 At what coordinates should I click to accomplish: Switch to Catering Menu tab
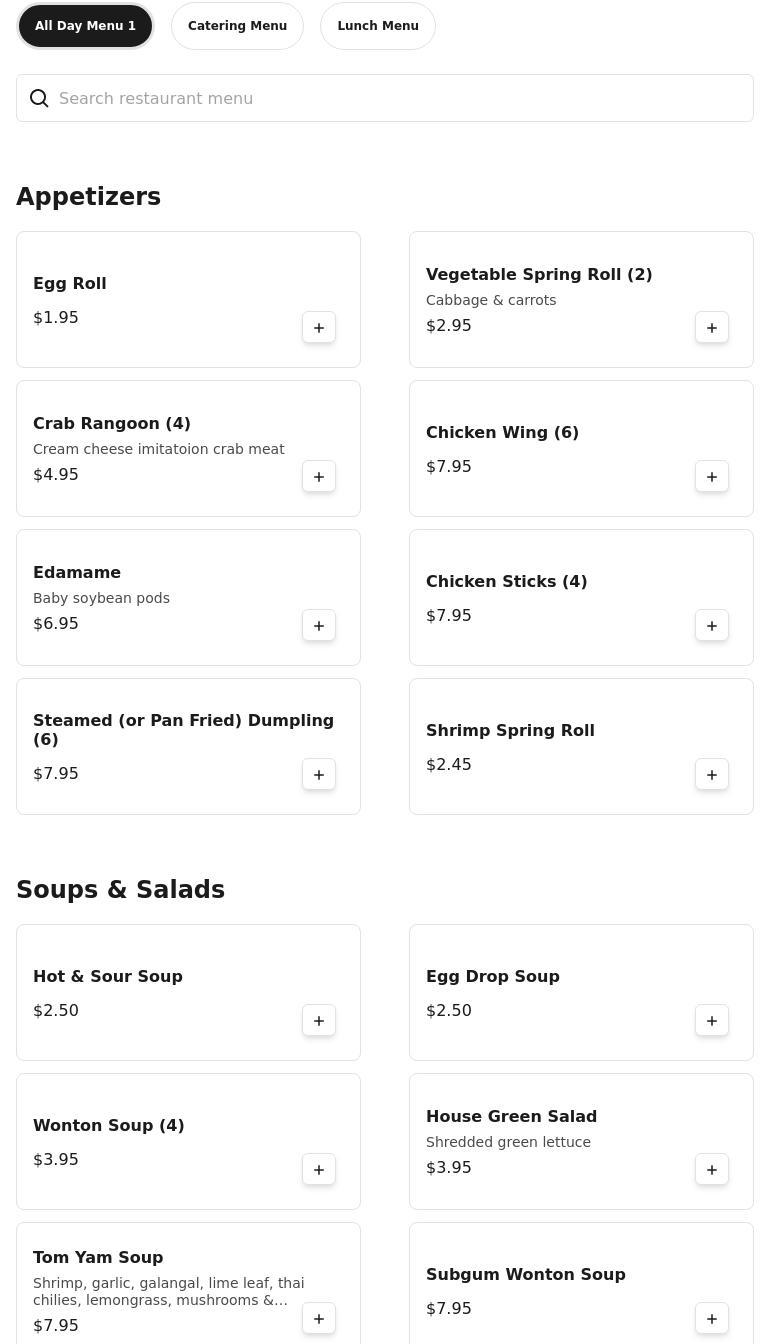[237, 26]
